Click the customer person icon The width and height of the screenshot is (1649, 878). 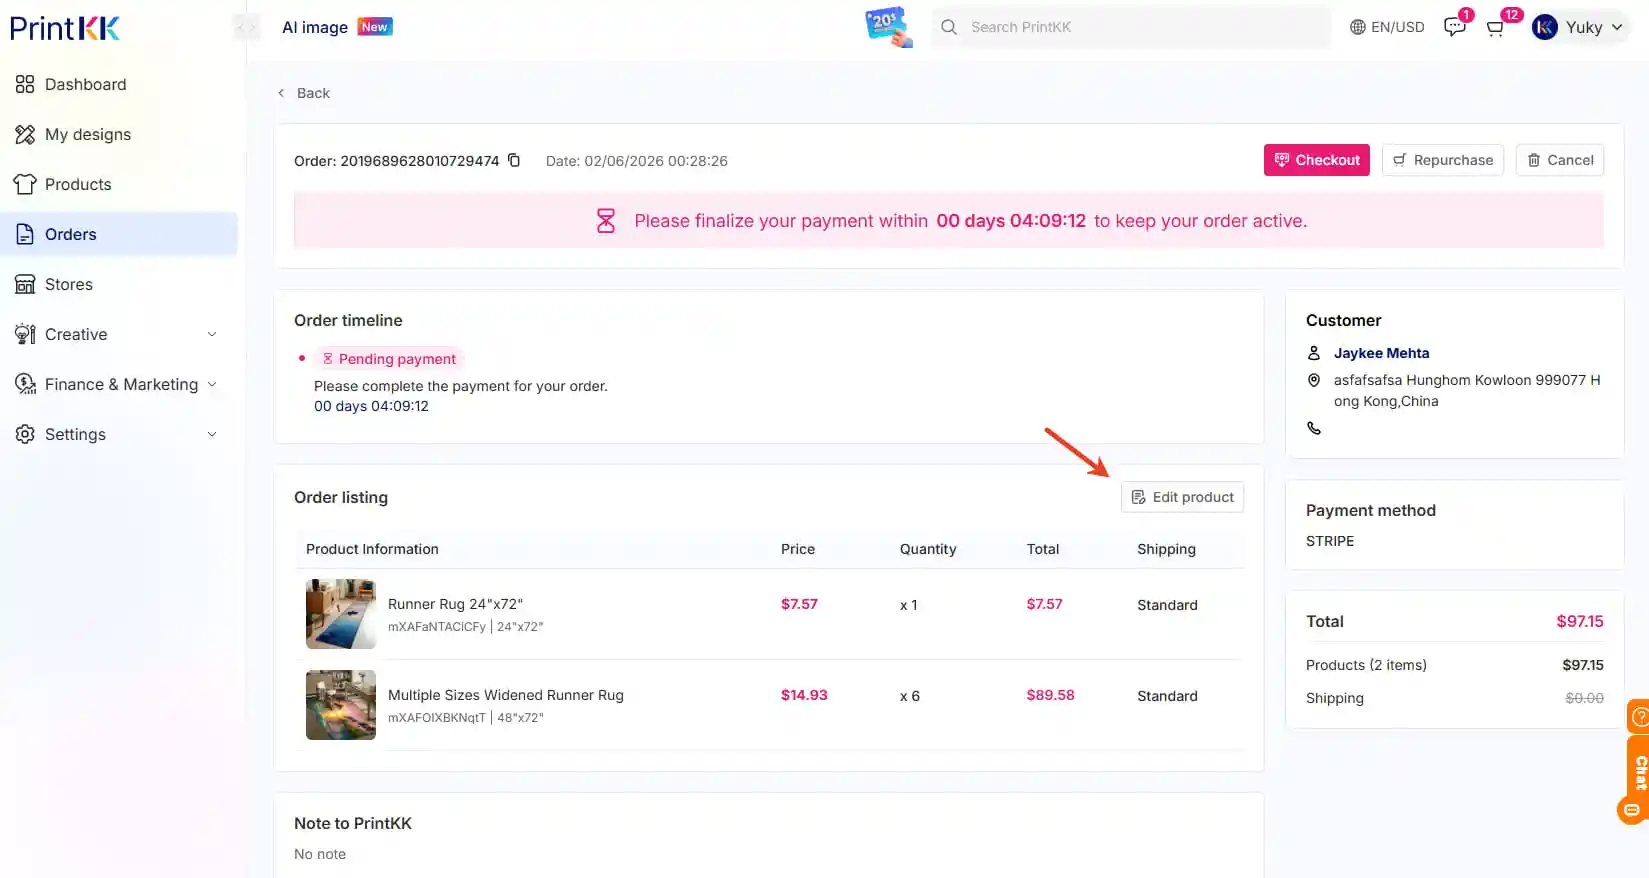click(1314, 353)
